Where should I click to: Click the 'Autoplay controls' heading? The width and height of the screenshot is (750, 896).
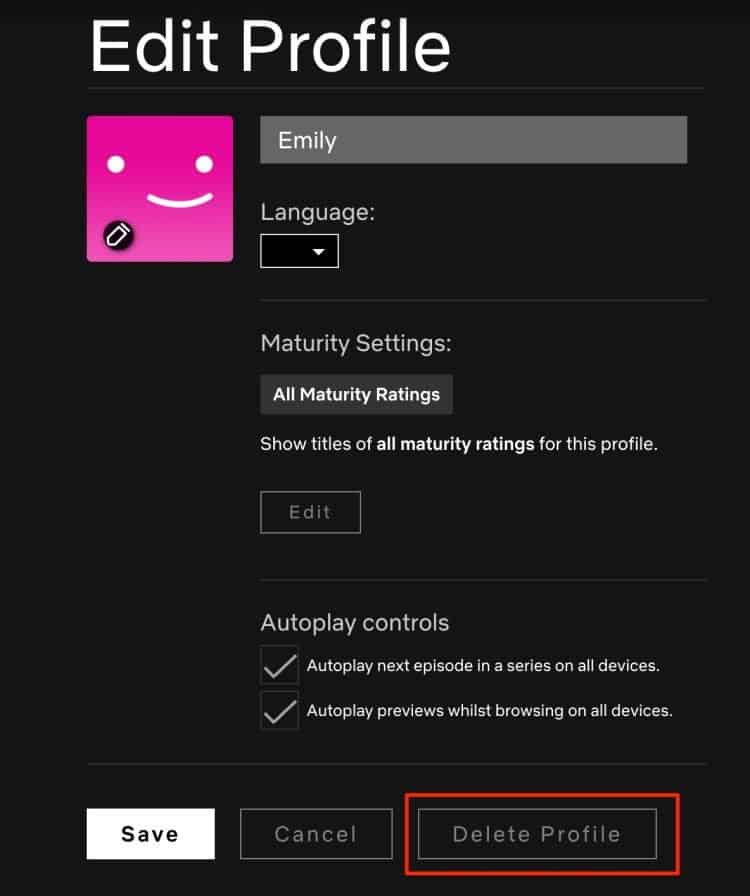pyautogui.click(x=354, y=623)
